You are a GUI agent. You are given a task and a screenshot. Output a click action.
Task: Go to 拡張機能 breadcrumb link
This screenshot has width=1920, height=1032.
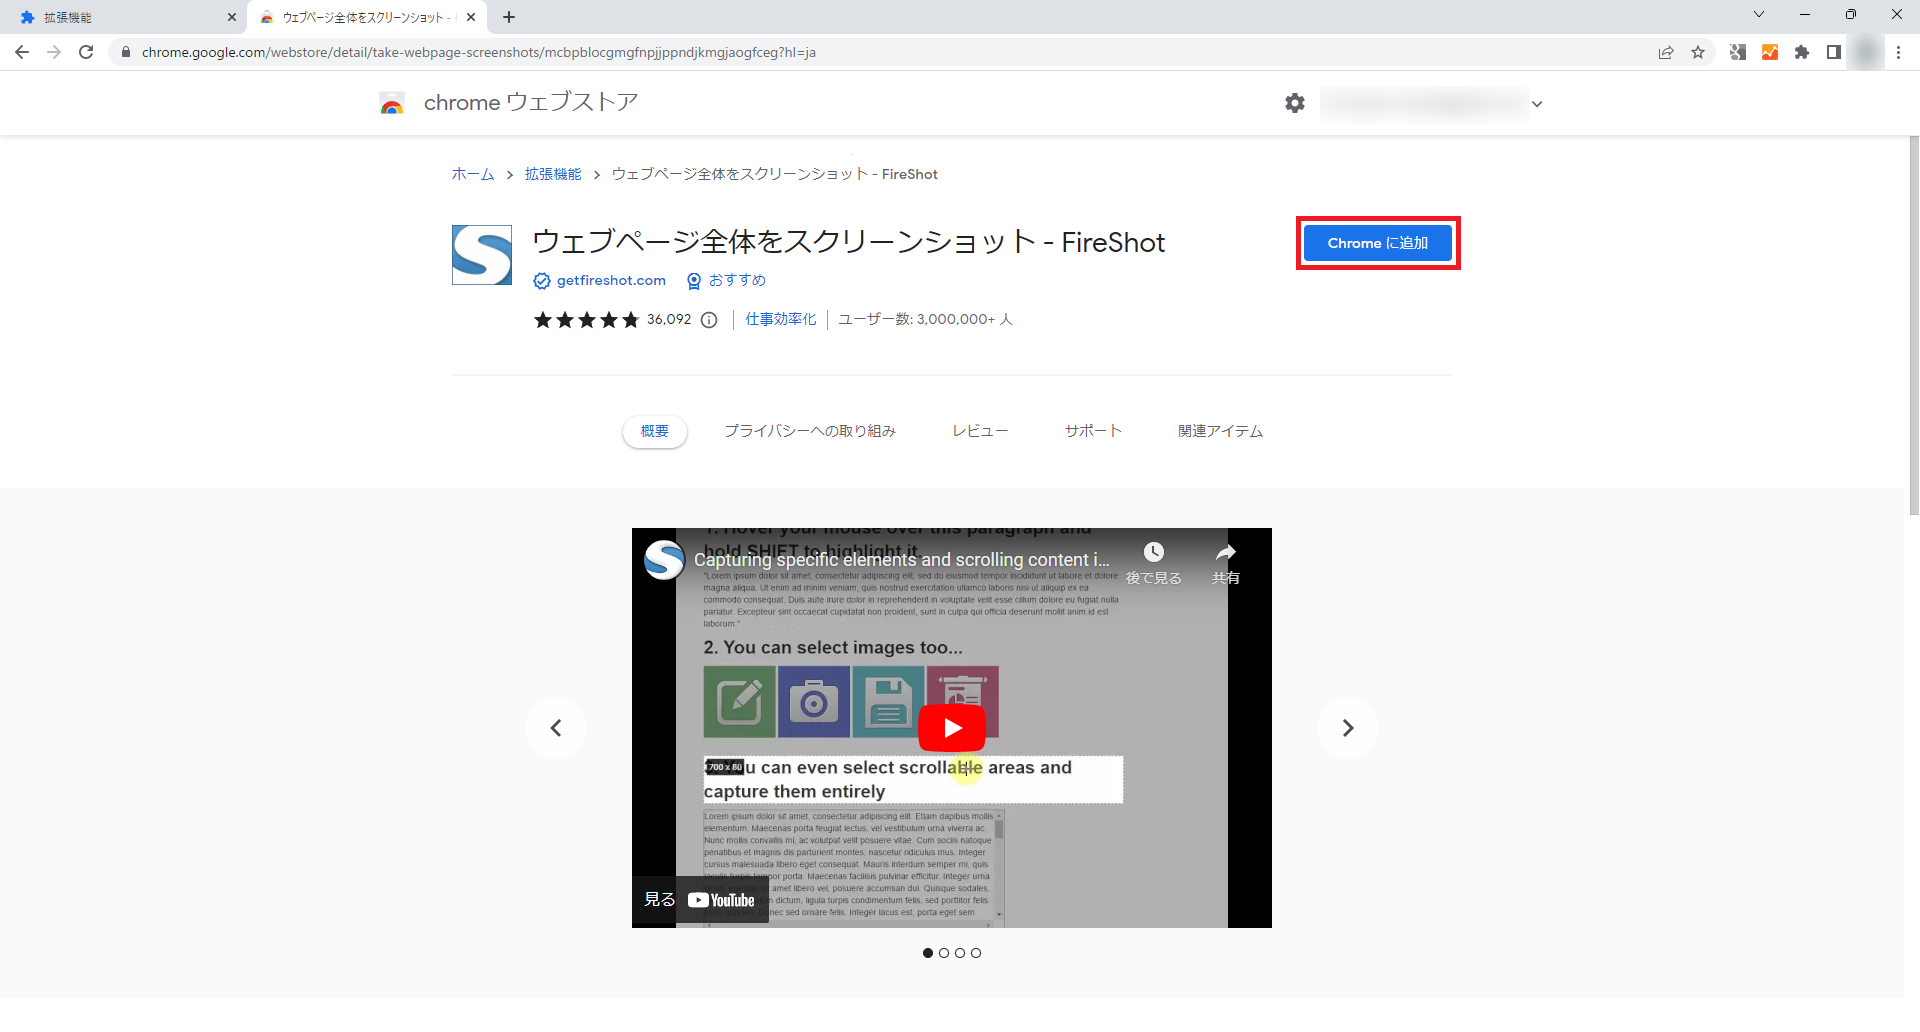click(x=553, y=174)
